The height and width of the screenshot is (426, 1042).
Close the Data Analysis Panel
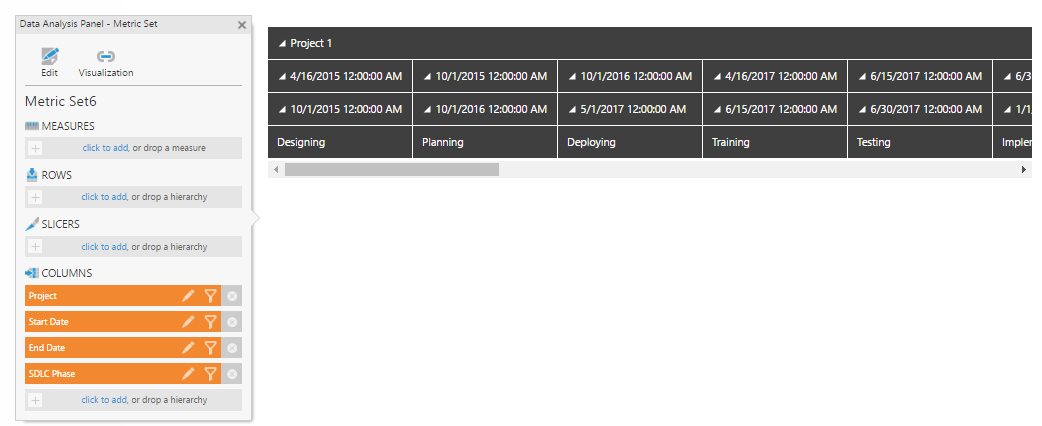242,25
